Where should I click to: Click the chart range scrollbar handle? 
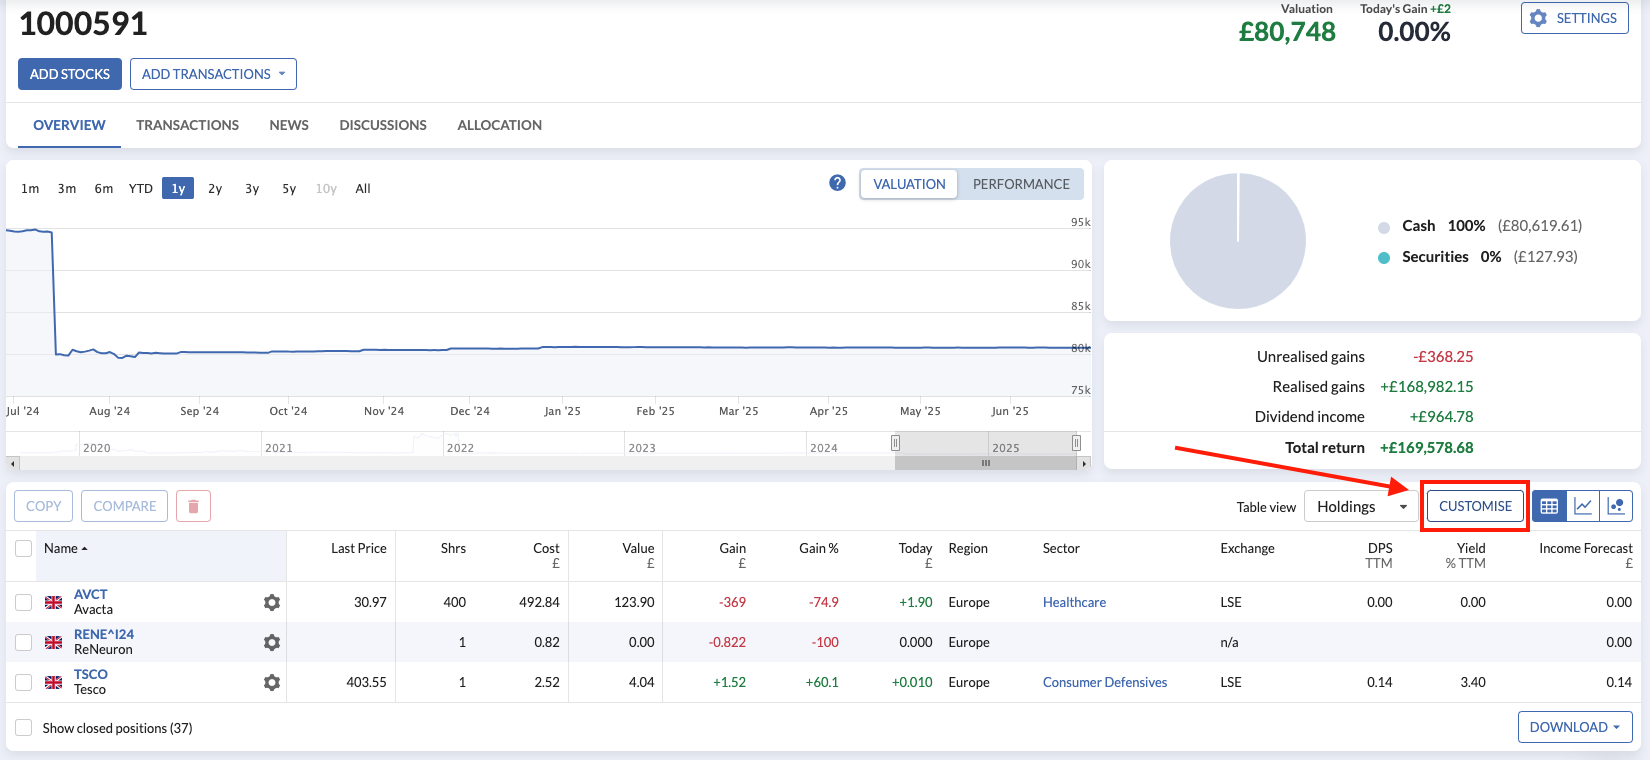tap(985, 463)
